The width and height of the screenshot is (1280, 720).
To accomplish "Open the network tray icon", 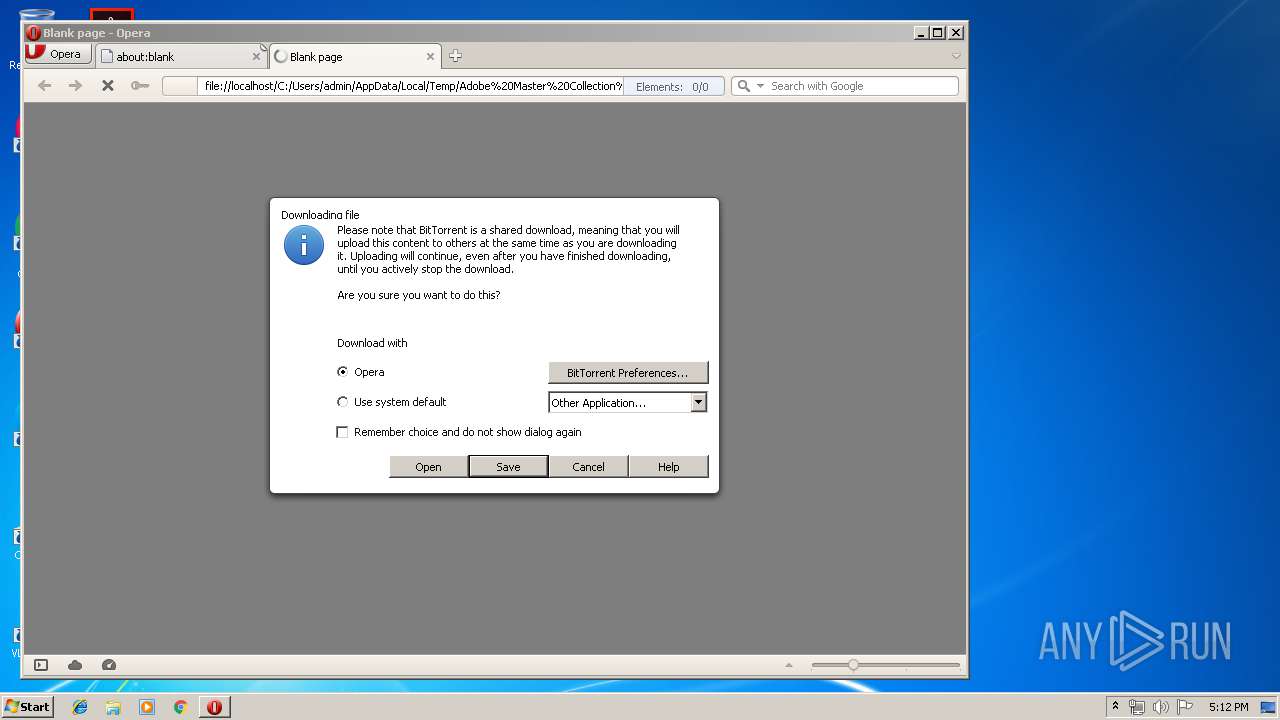I will 1137,707.
